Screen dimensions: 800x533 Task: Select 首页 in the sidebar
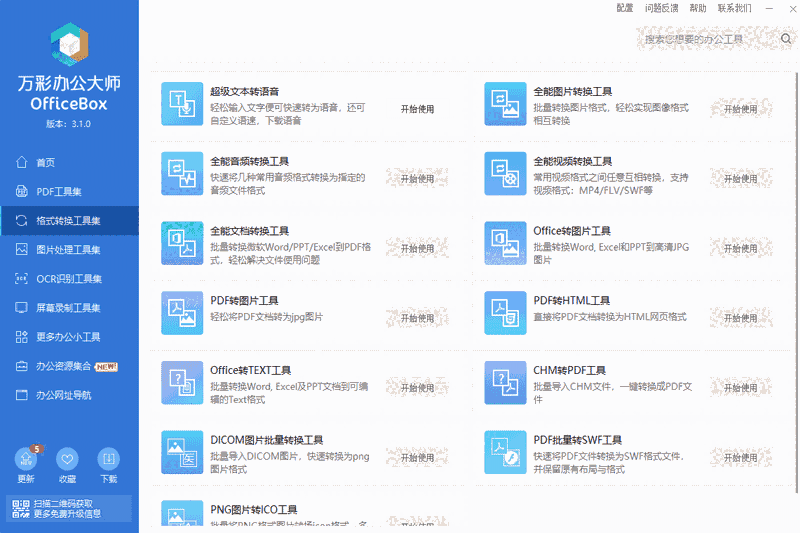click(69, 162)
